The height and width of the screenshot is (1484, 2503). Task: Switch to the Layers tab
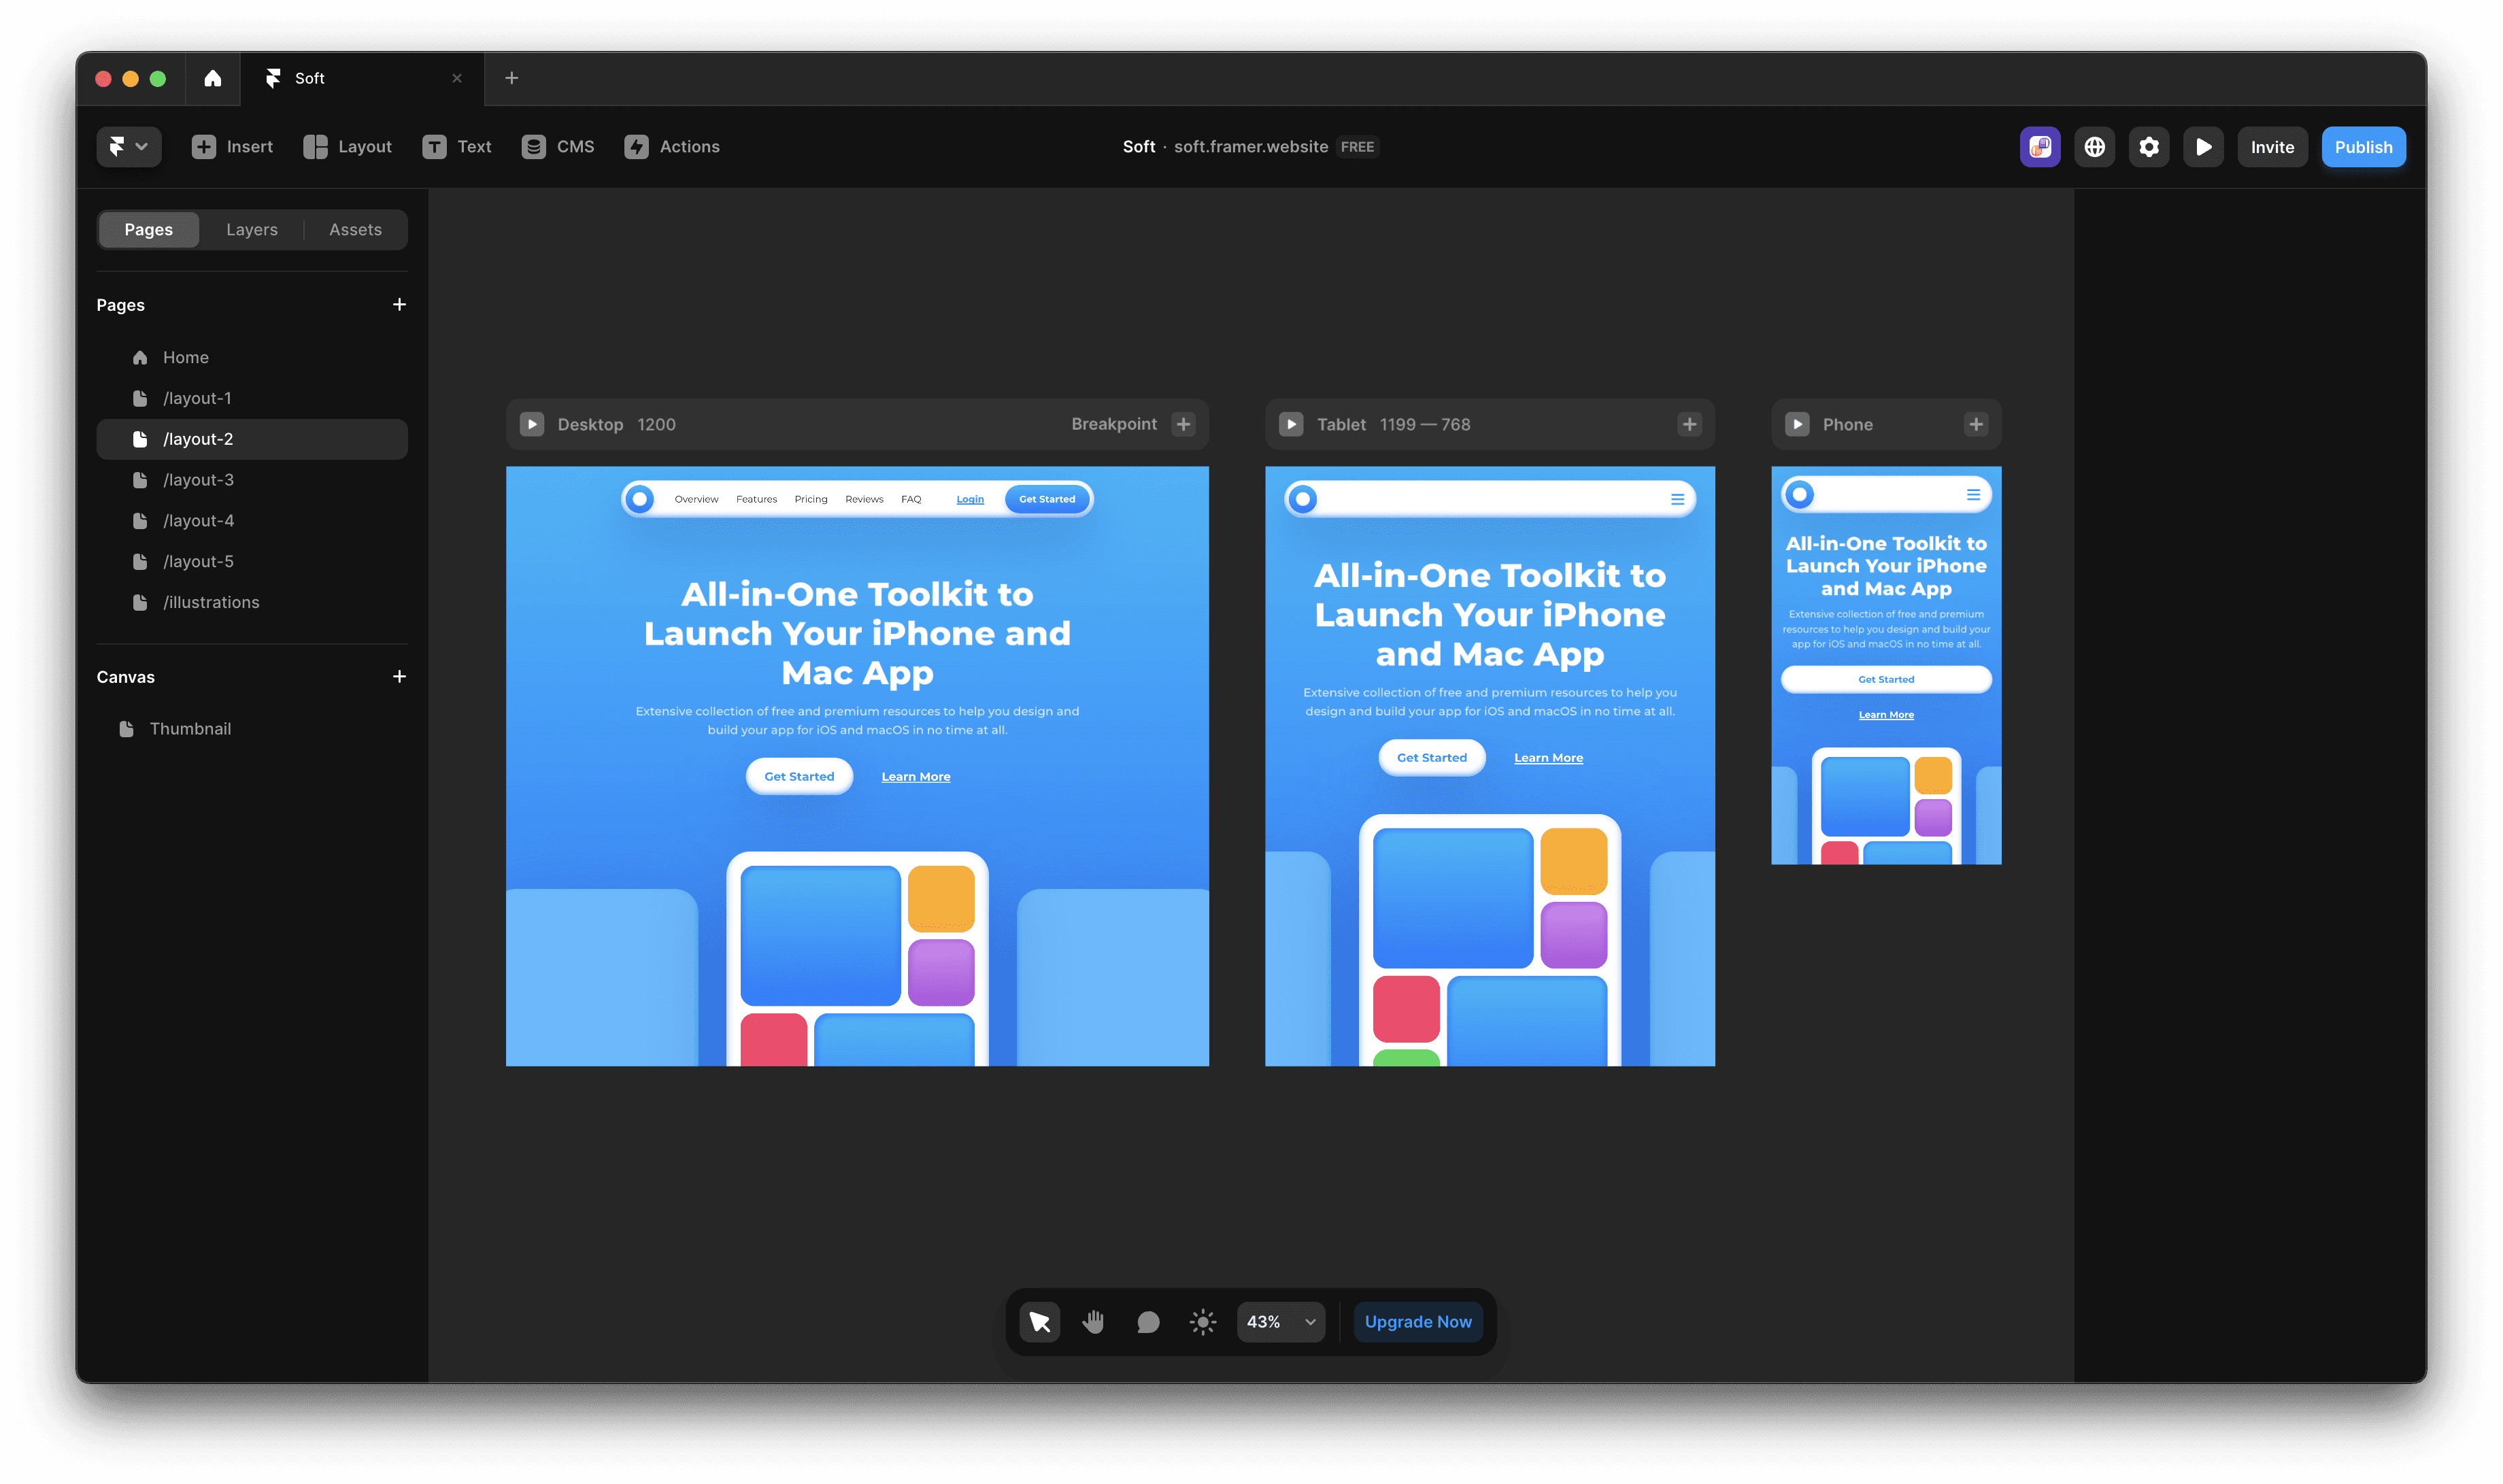252,229
